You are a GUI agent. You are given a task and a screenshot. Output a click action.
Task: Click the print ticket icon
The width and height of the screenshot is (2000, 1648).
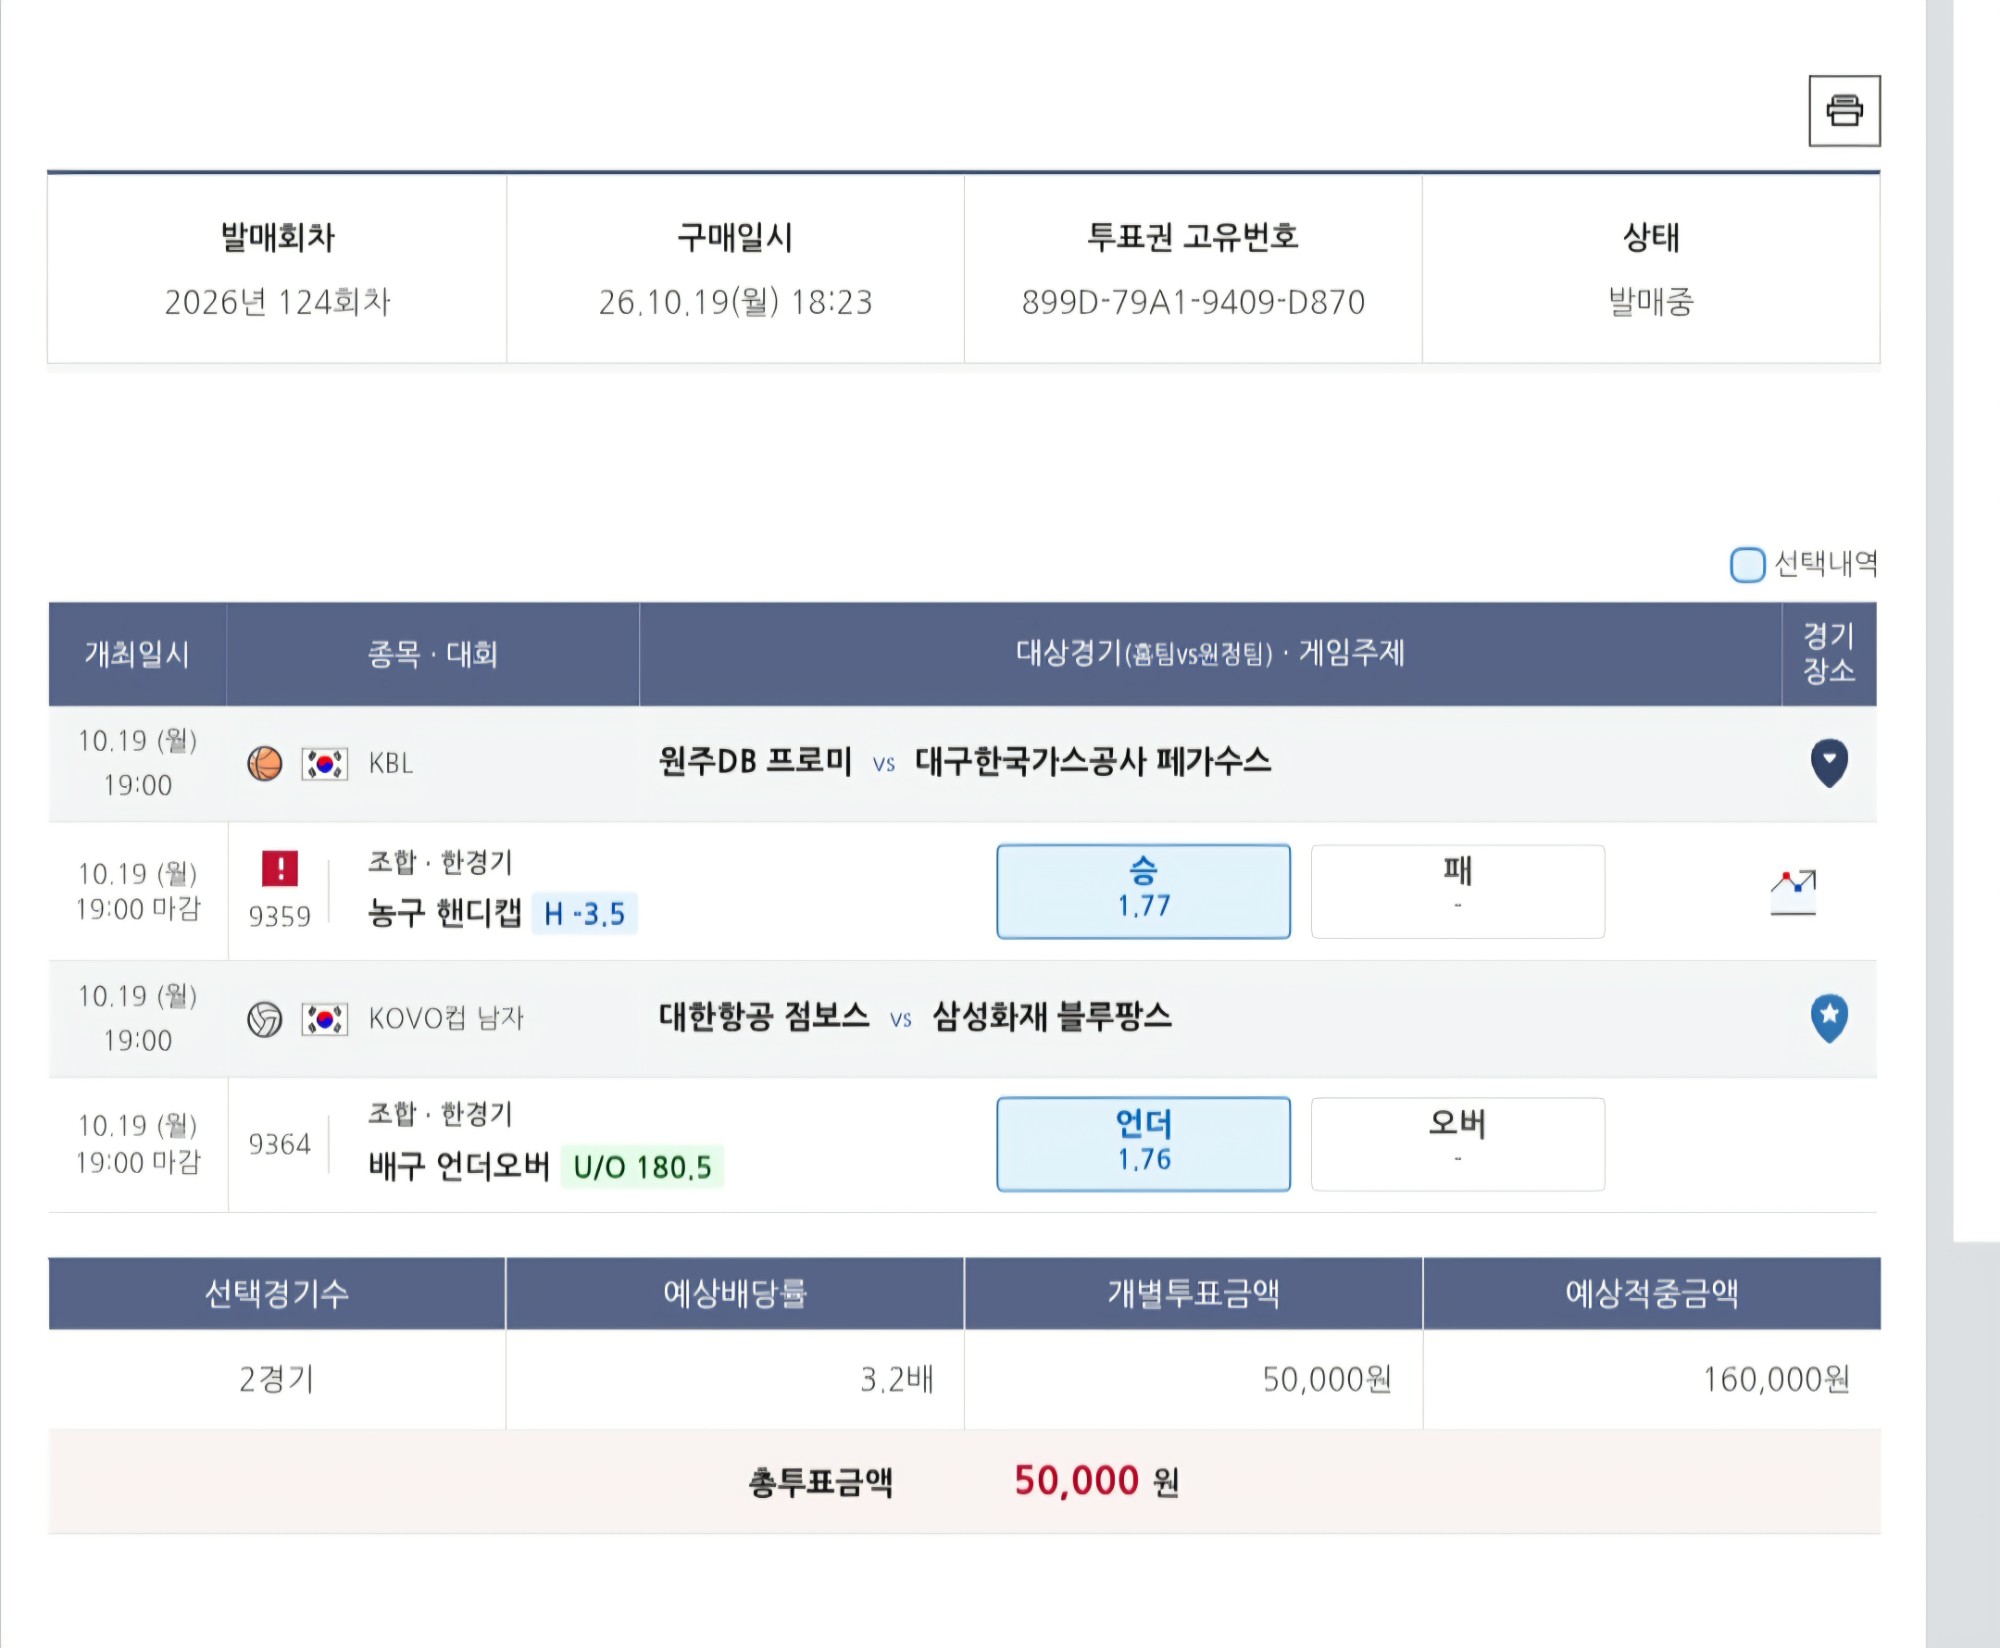[x=1844, y=111]
